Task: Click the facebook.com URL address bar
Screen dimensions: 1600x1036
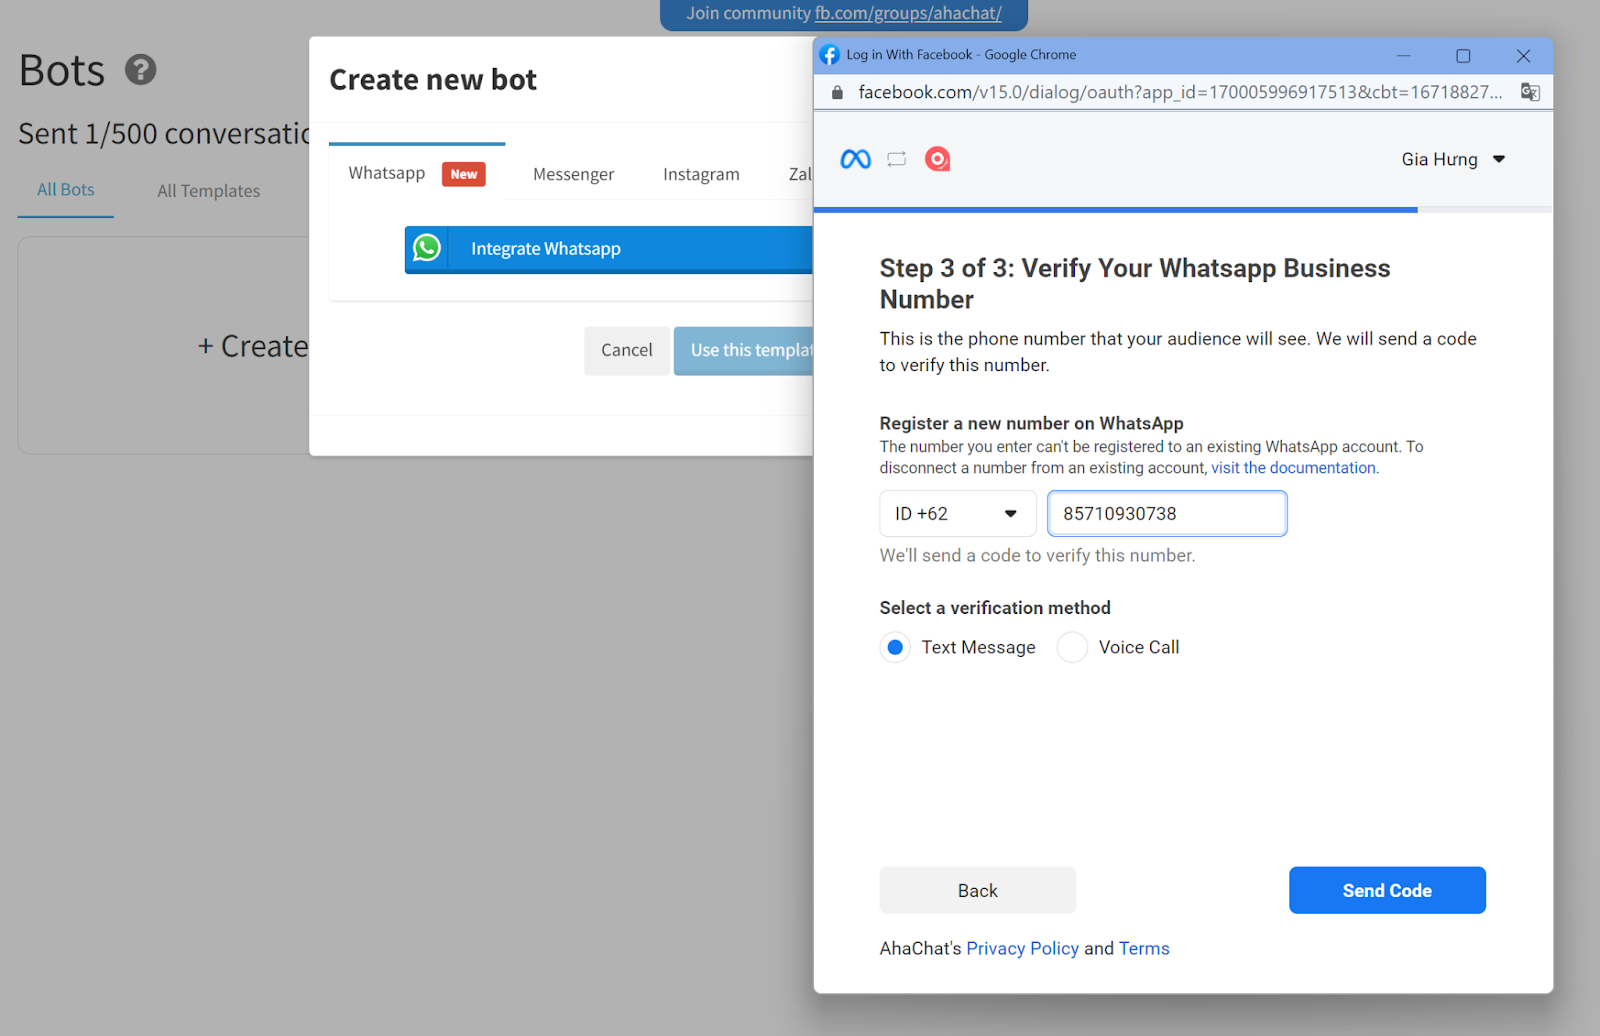Action: point(1180,92)
